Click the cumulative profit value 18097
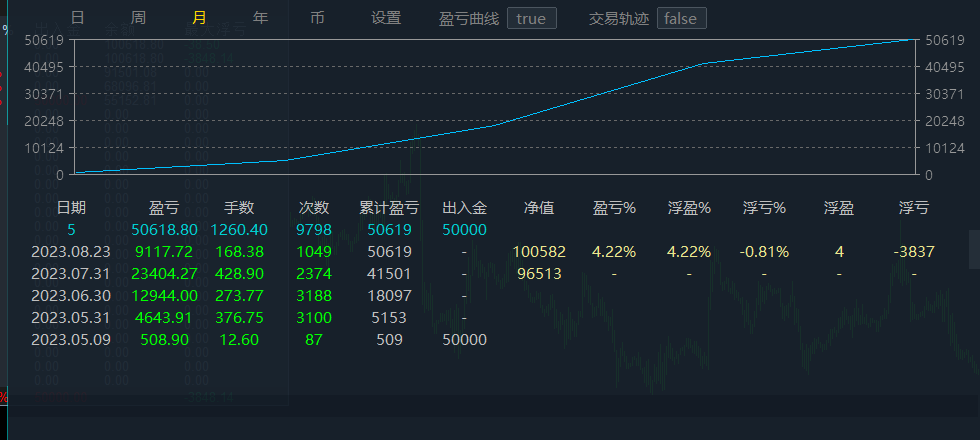The height and width of the screenshot is (440, 980). coord(389,296)
